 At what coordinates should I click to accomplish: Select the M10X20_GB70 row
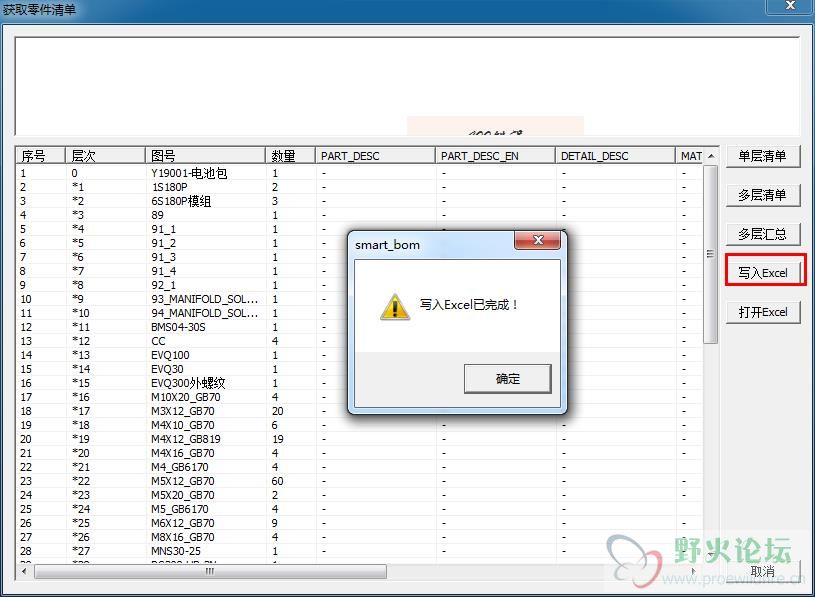point(359,397)
